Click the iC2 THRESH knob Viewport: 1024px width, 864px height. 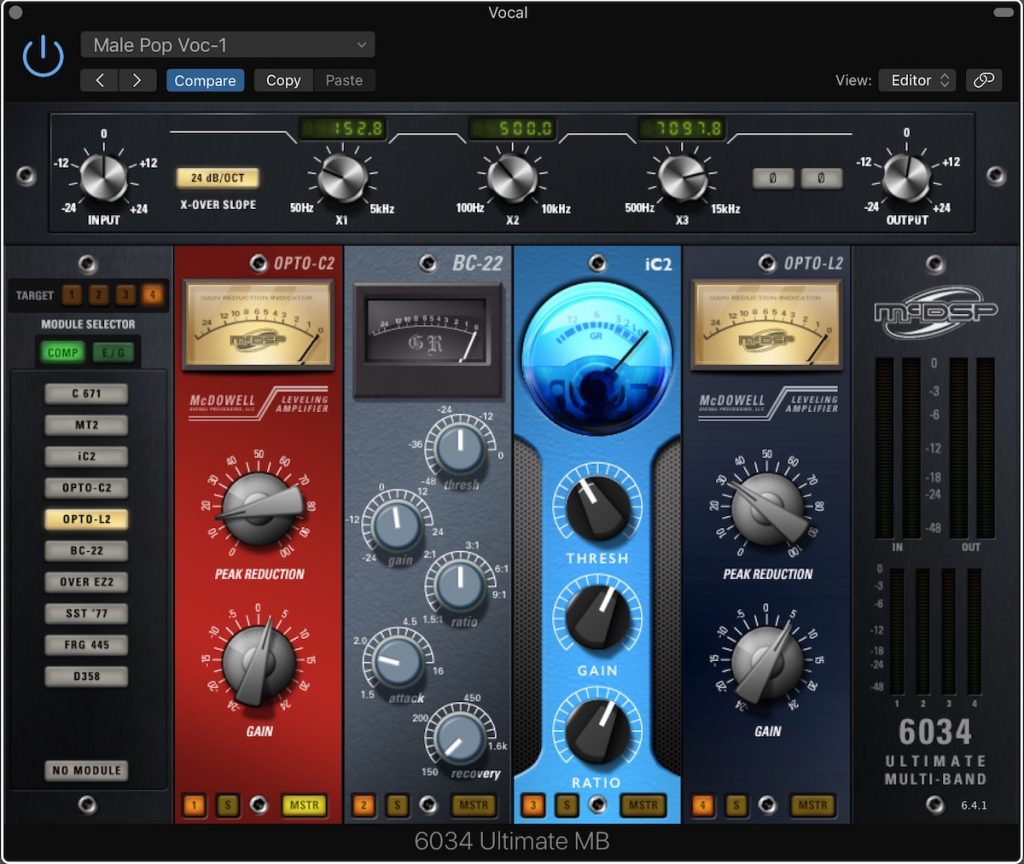pos(597,508)
